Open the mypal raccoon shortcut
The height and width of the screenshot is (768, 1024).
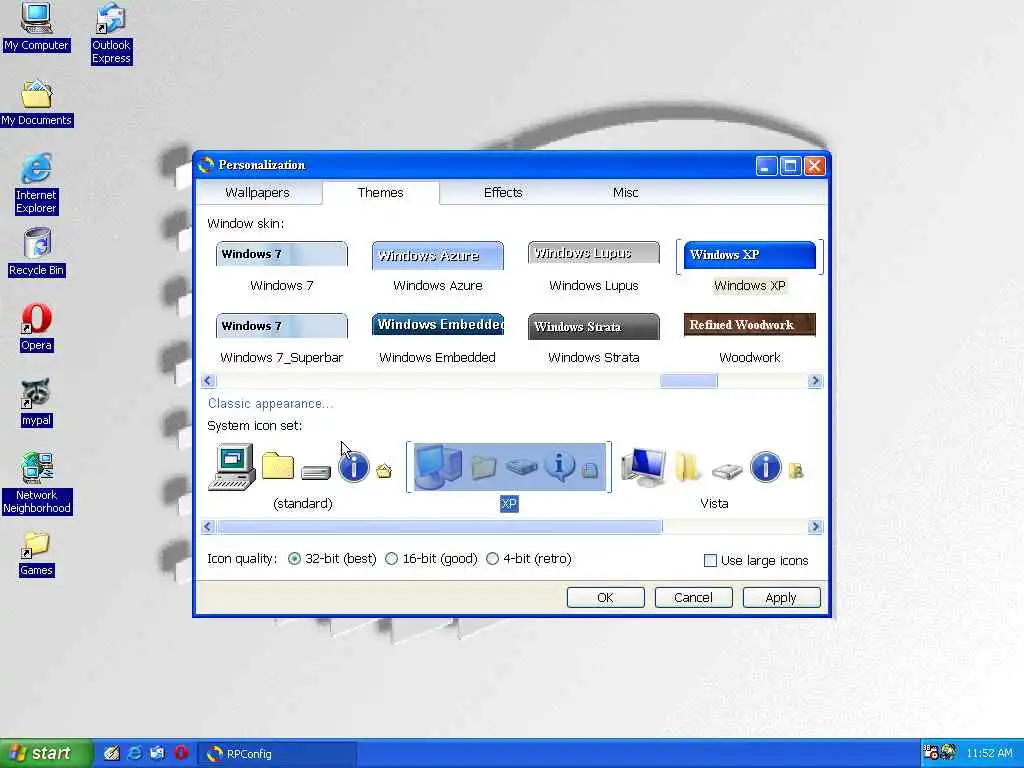pos(36,403)
